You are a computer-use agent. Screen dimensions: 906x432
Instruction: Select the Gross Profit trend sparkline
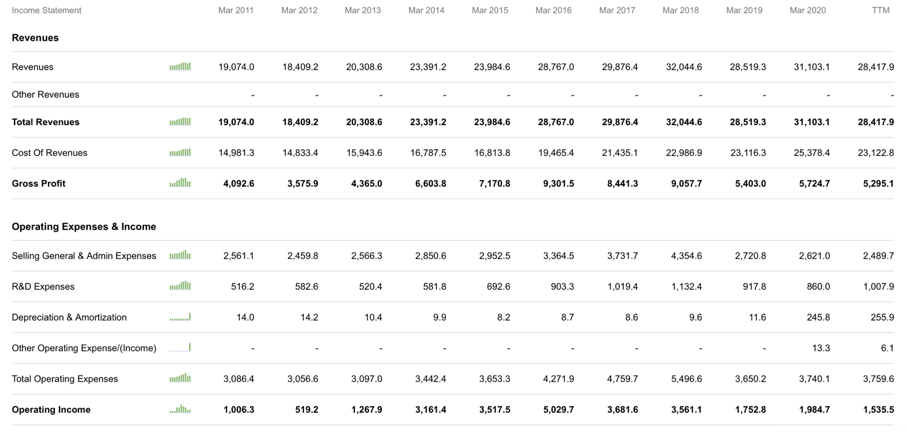tap(180, 183)
